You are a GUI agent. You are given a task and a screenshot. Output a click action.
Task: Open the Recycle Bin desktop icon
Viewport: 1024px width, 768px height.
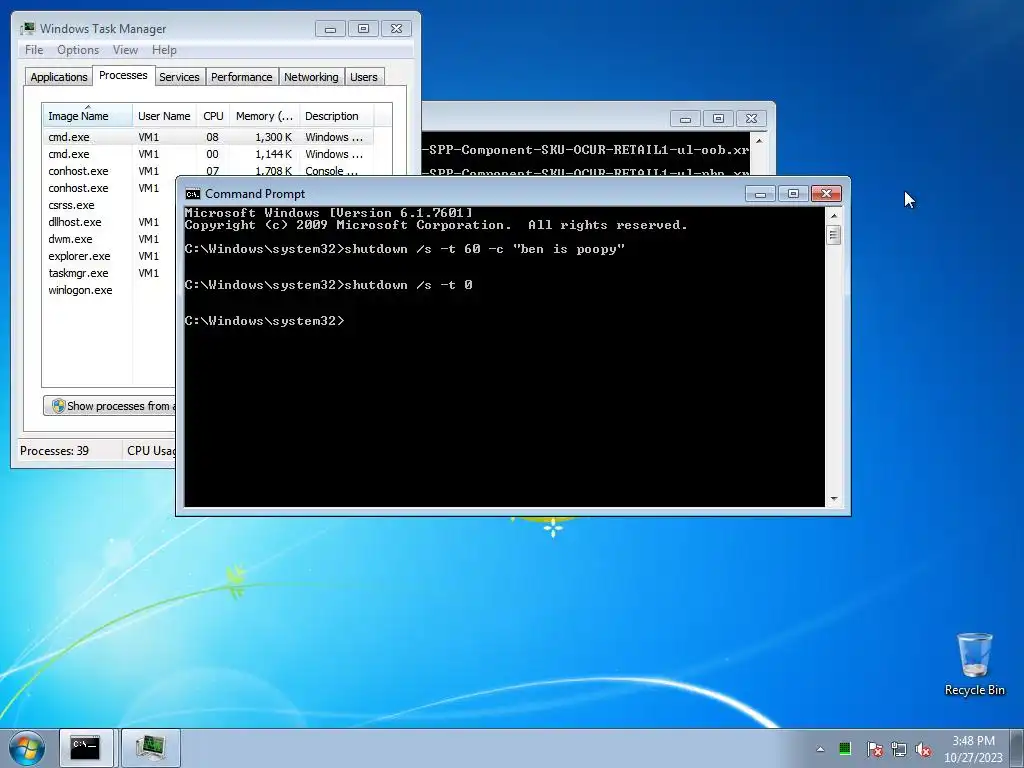(974, 664)
